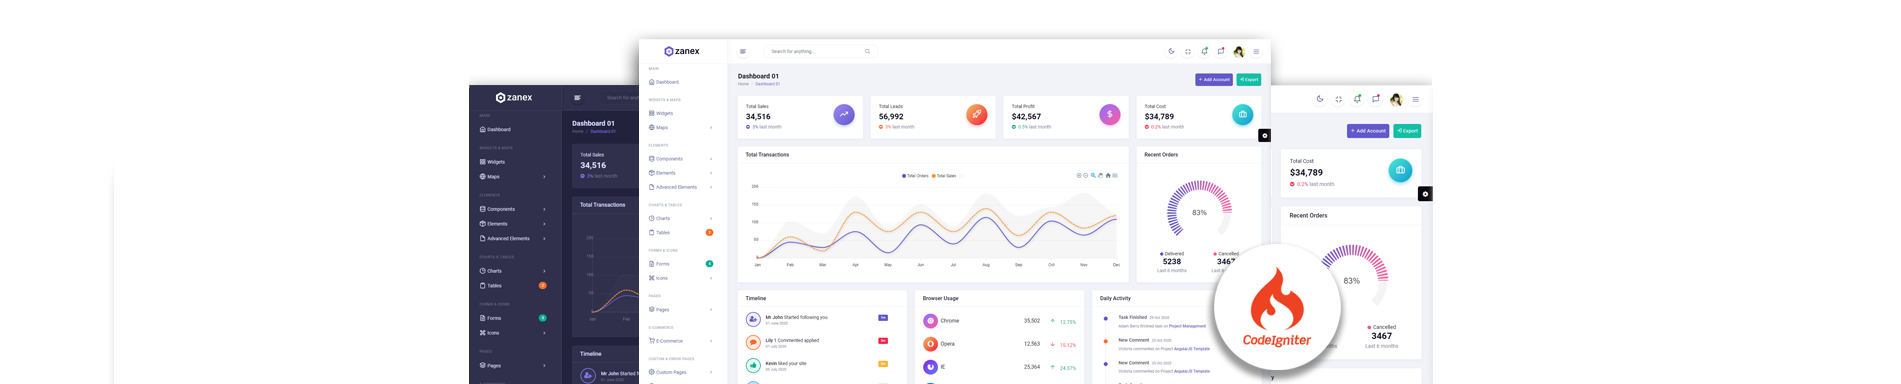Click Add Account button in the center window
The height and width of the screenshot is (384, 1901).
[x=1214, y=79]
